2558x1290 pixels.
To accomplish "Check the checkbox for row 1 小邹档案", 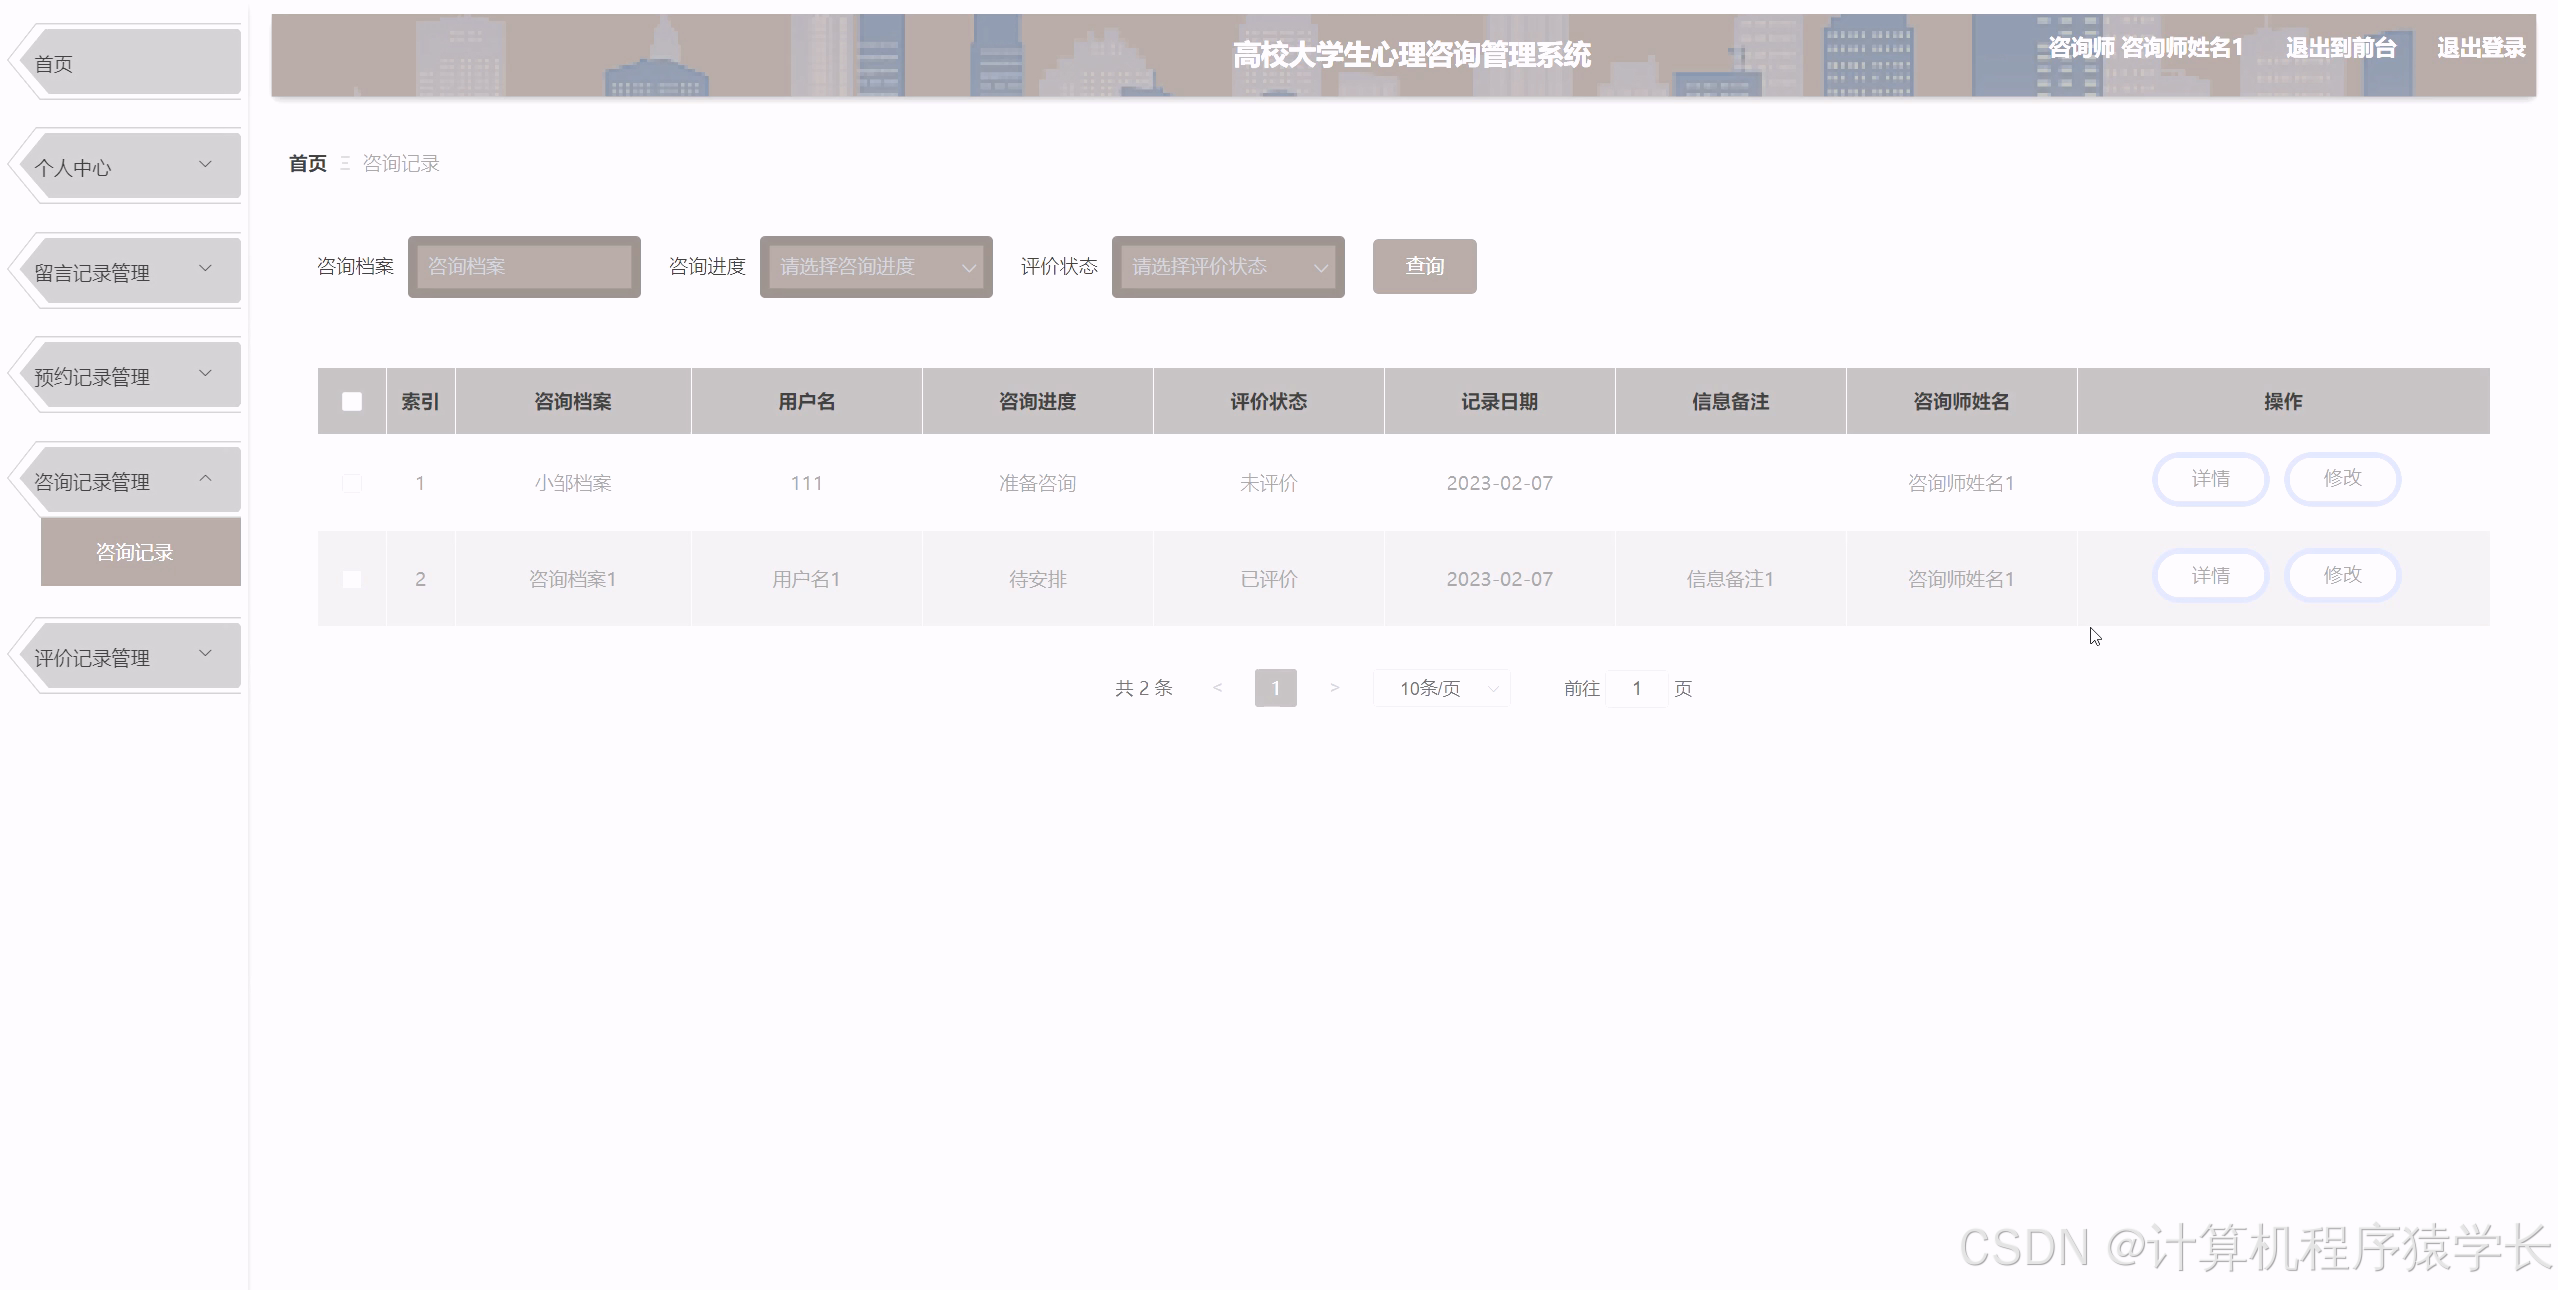I will 351,483.
